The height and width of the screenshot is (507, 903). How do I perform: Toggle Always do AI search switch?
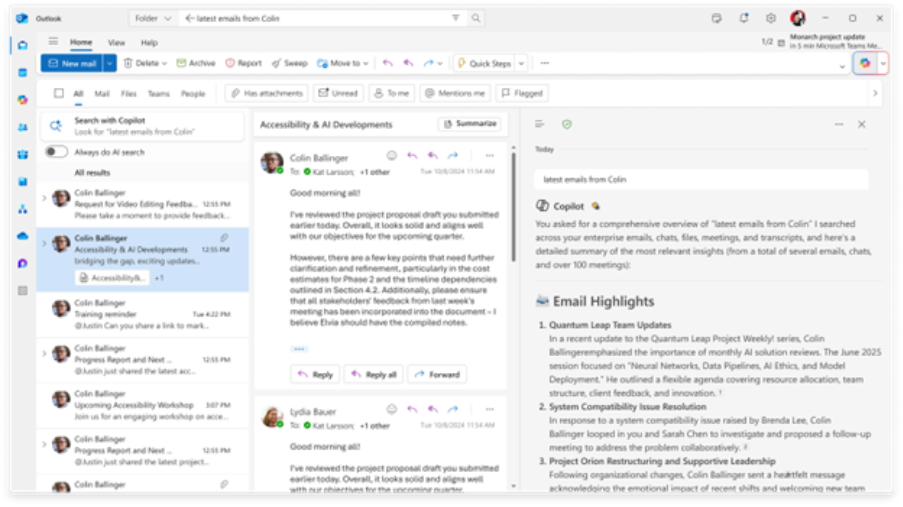[56, 152]
